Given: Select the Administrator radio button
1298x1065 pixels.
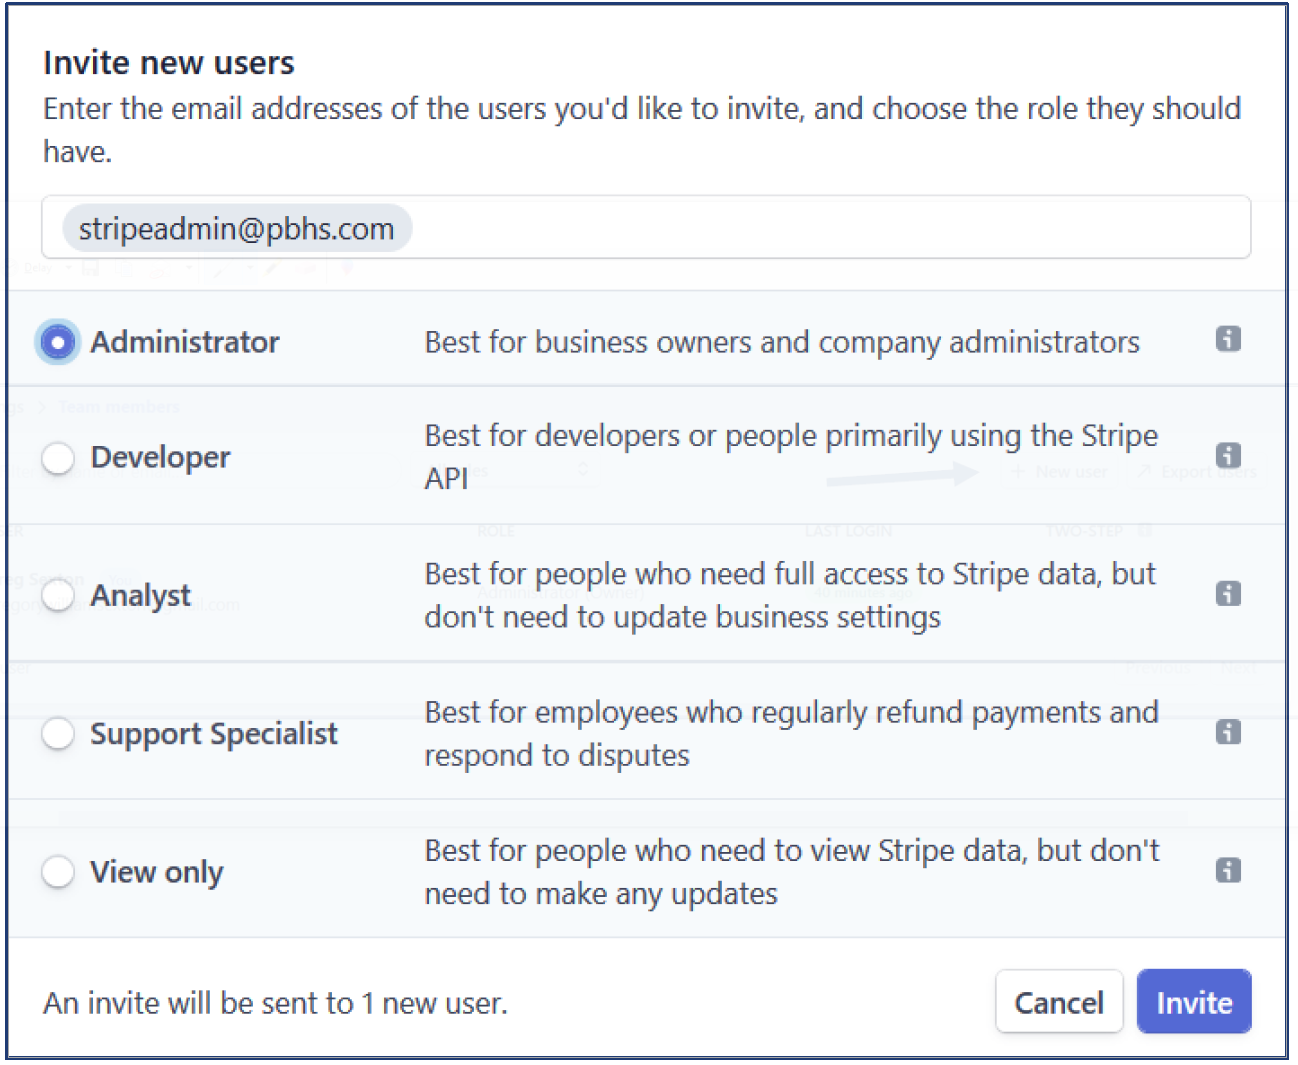Looking at the screenshot, I should [58, 342].
